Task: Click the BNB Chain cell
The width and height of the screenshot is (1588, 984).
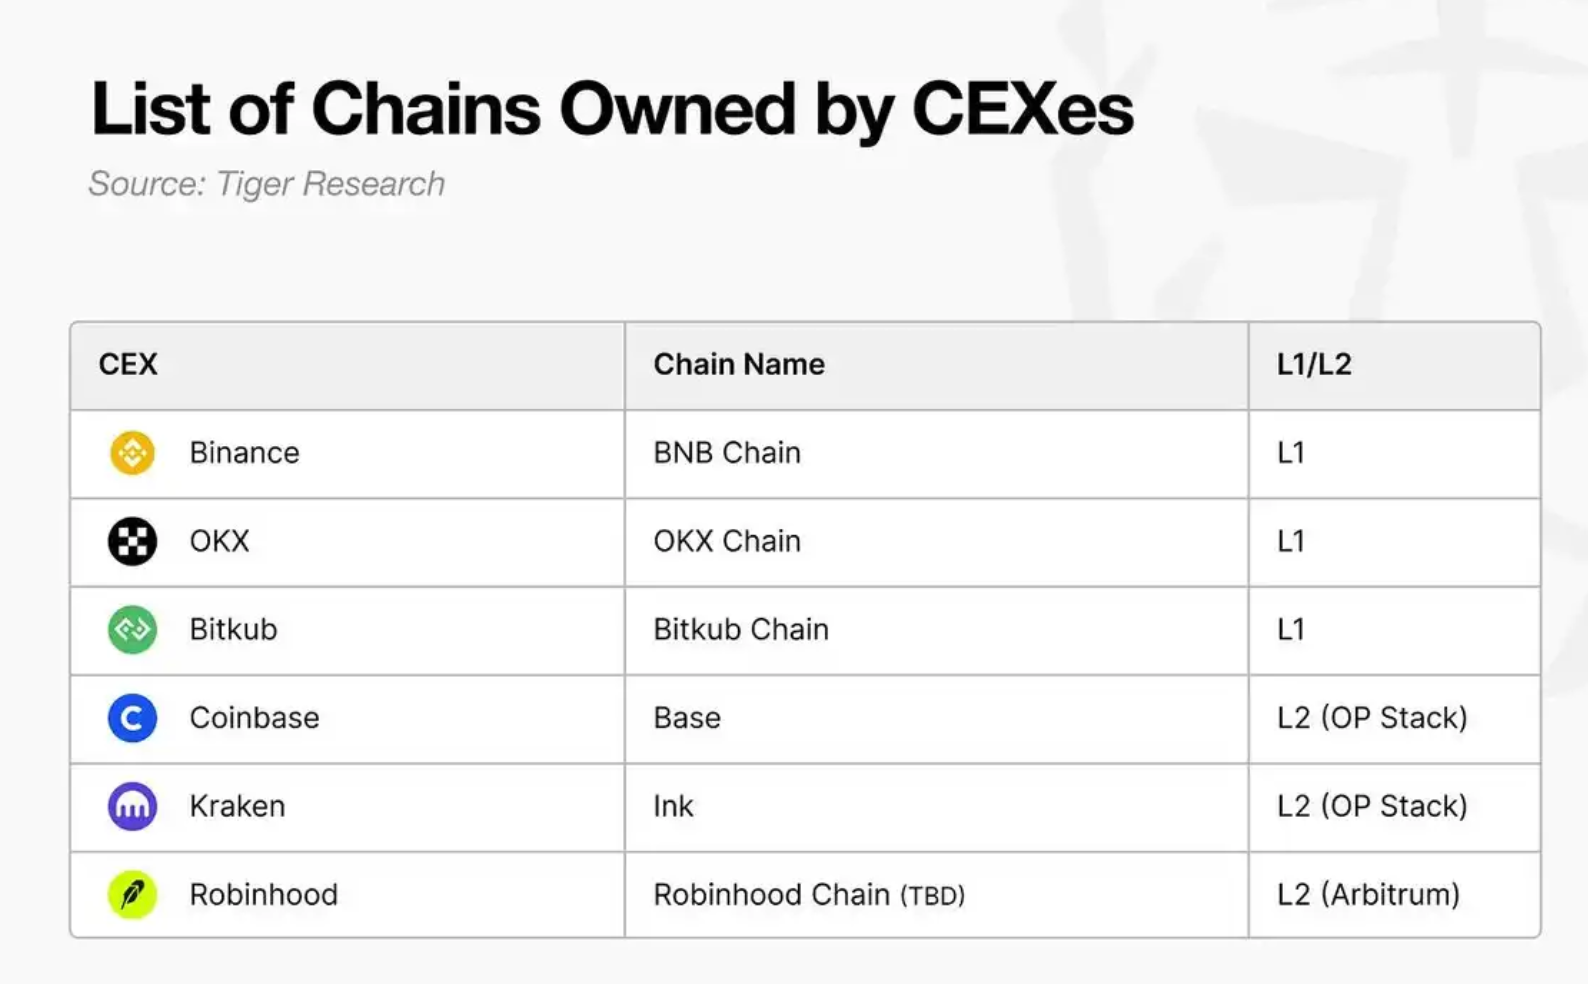Action: (727, 453)
